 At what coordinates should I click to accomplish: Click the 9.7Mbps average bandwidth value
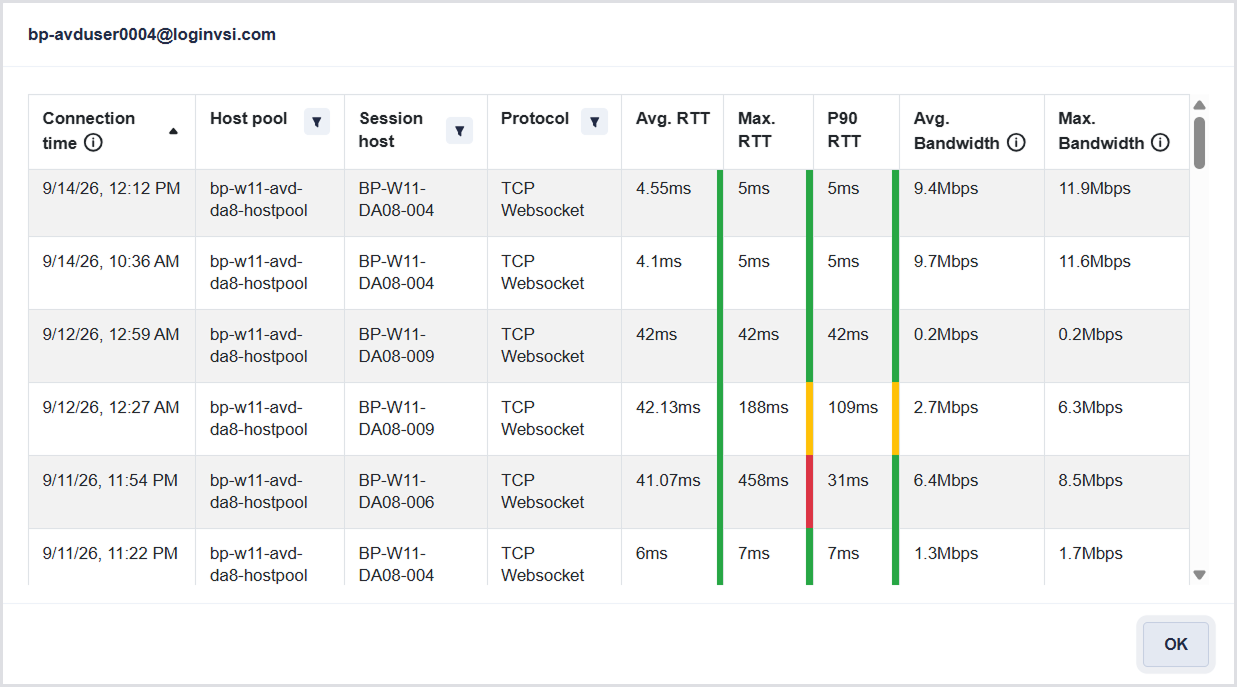point(946,262)
